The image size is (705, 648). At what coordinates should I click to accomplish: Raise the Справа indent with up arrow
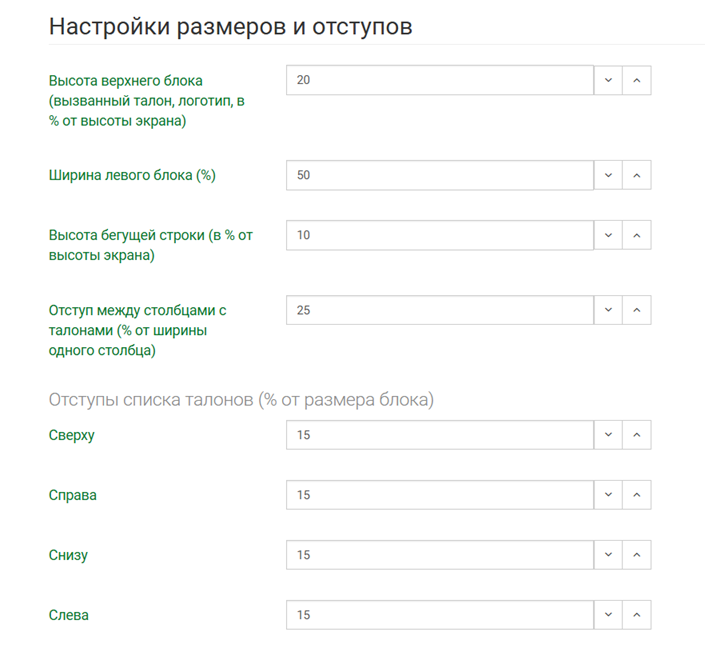pos(637,495)
